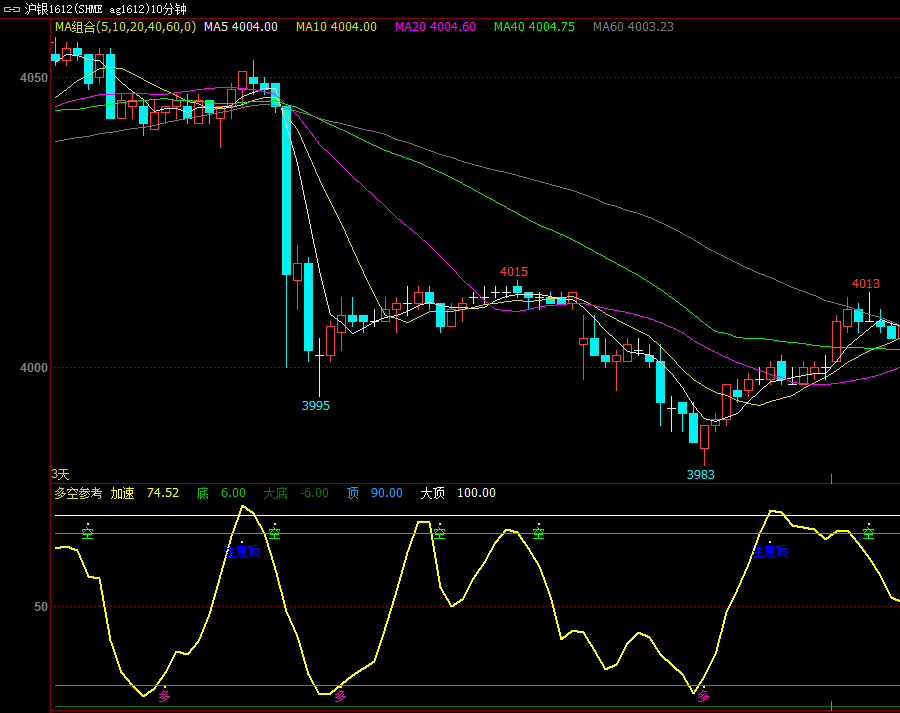Click the 加速 74.52 indicator value
This screenshot has width=900, height=713.
point(145,493)
